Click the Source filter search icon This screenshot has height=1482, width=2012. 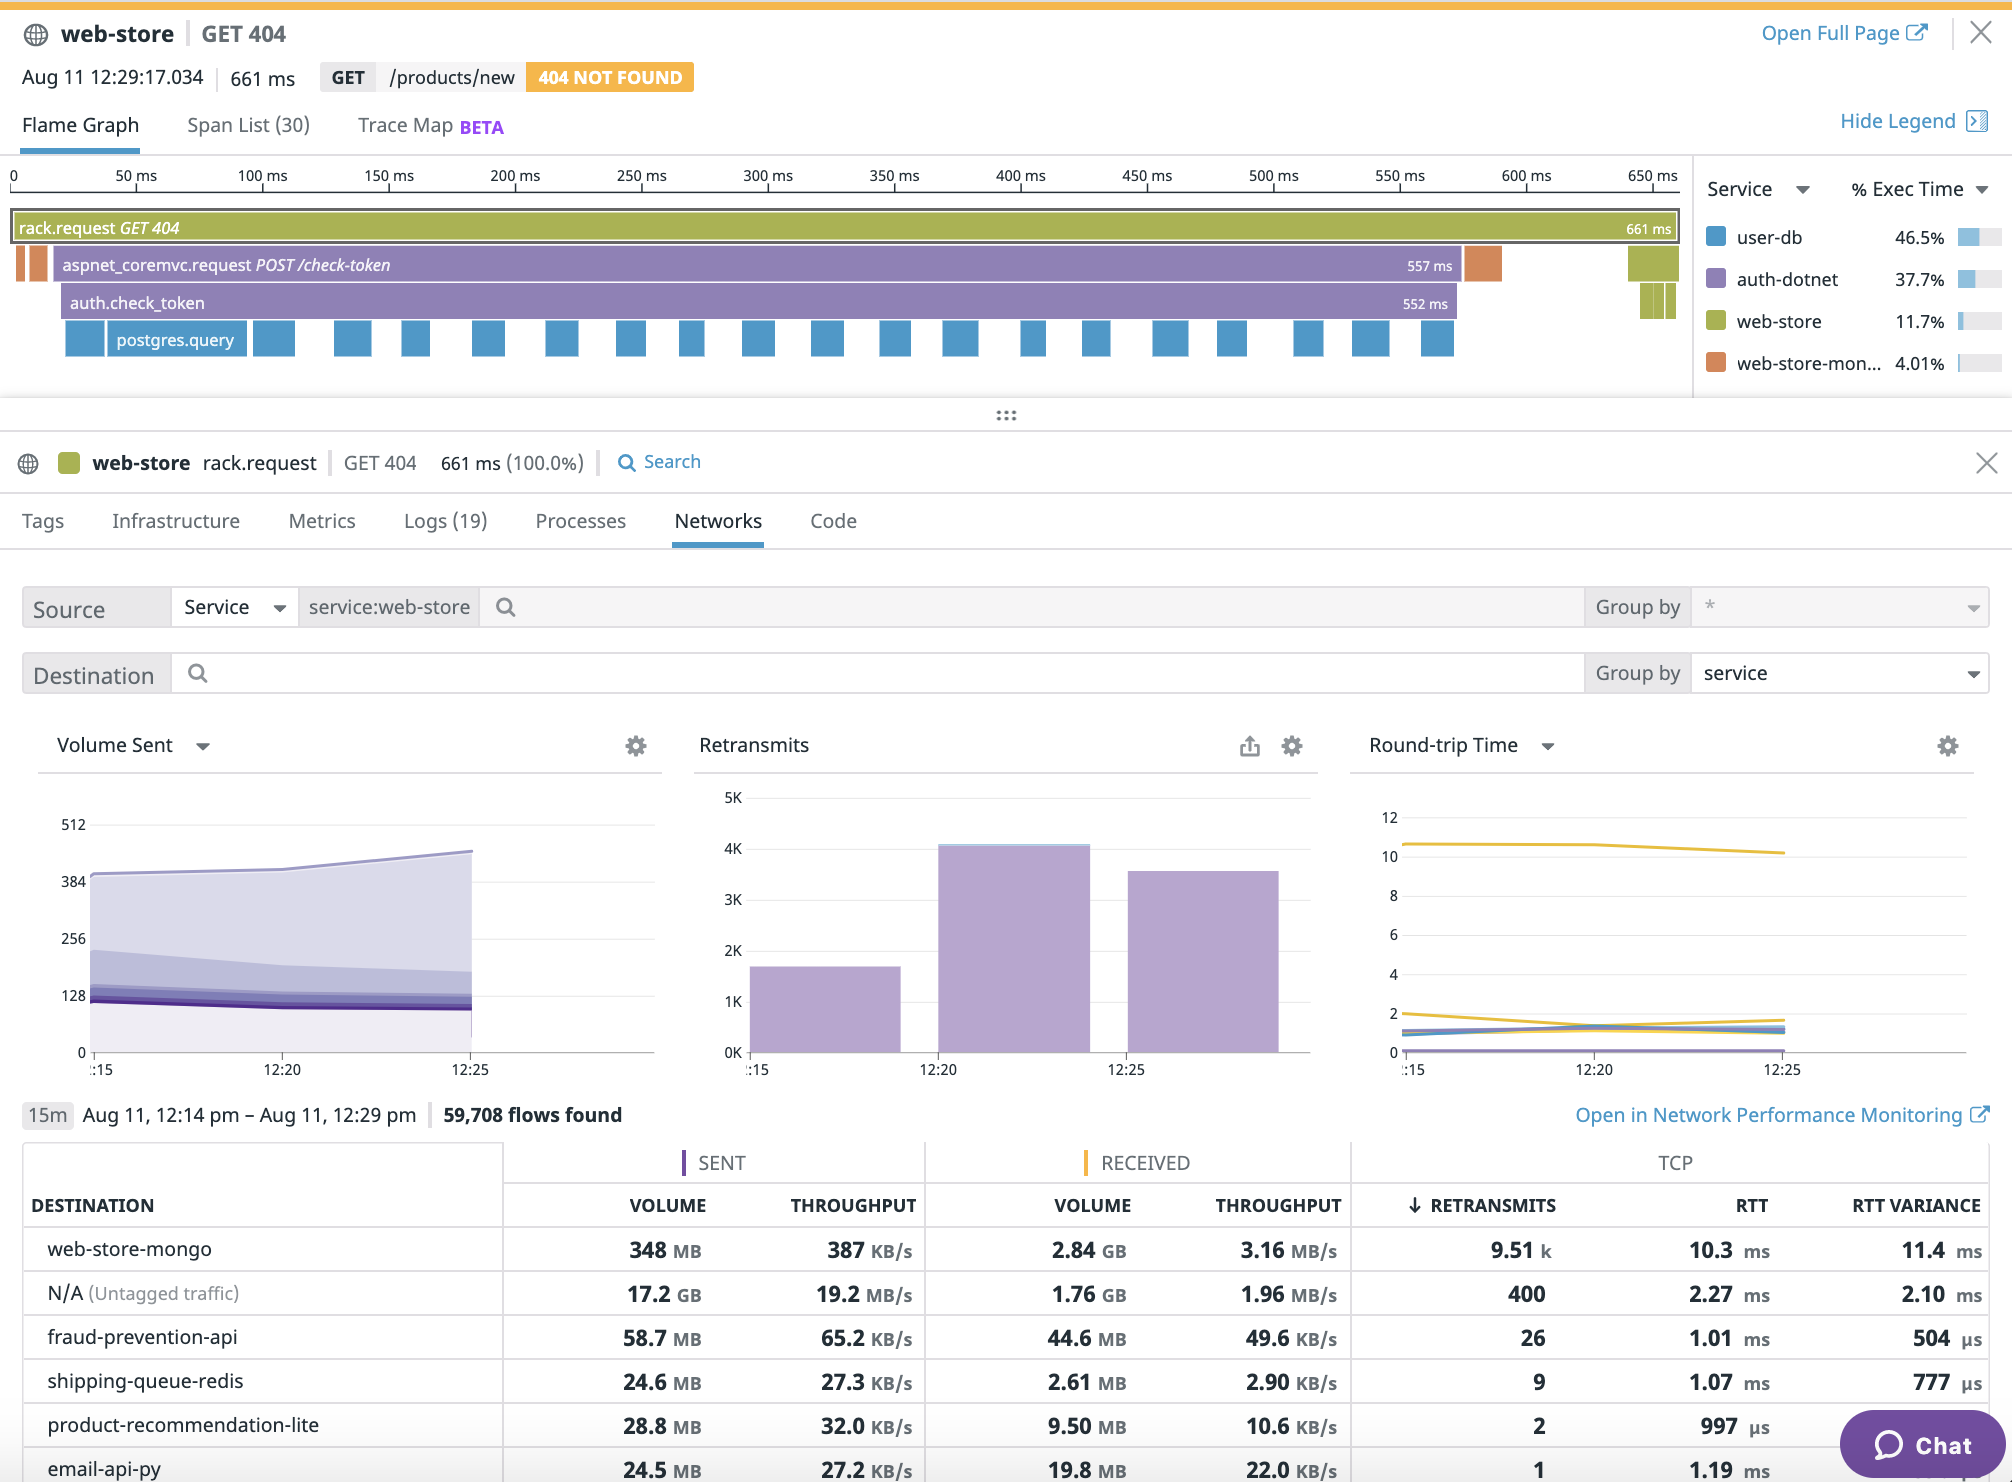[x=506, y=608]
